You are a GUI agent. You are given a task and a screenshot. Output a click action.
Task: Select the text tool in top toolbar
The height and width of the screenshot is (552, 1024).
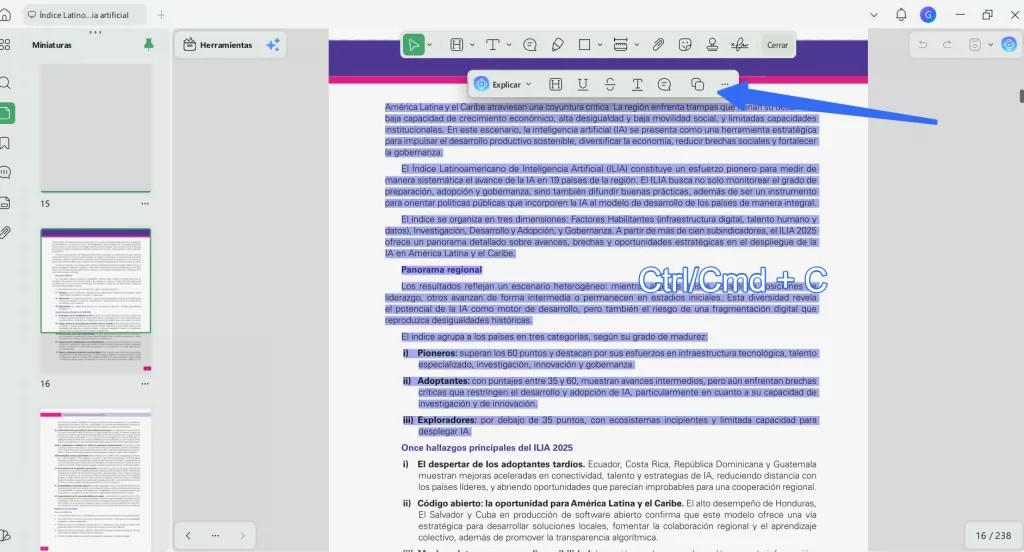click(493, 45)
